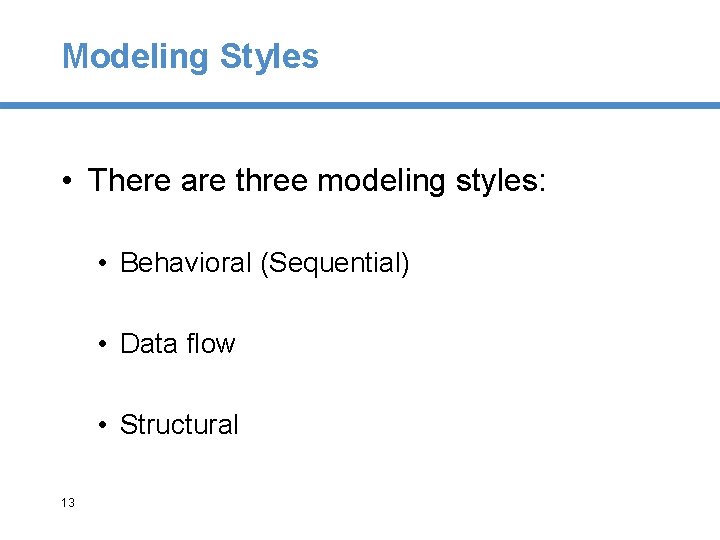Click the word 'styles:' in the main bullet
This screenshot has height=540, width=720.
501,181
